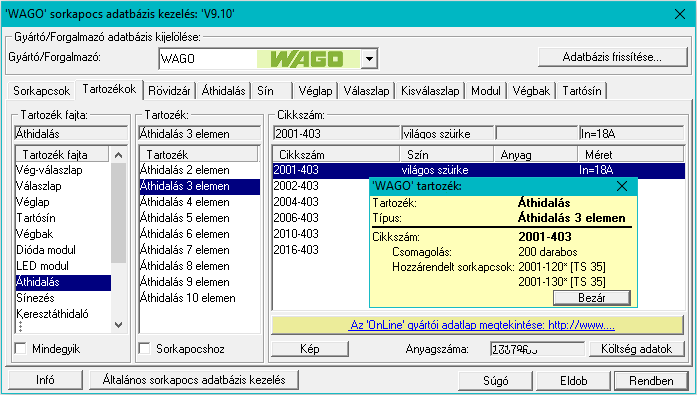697x395 pixels.
Task: Choose LED modul accessory type
Action: point(63,266)
